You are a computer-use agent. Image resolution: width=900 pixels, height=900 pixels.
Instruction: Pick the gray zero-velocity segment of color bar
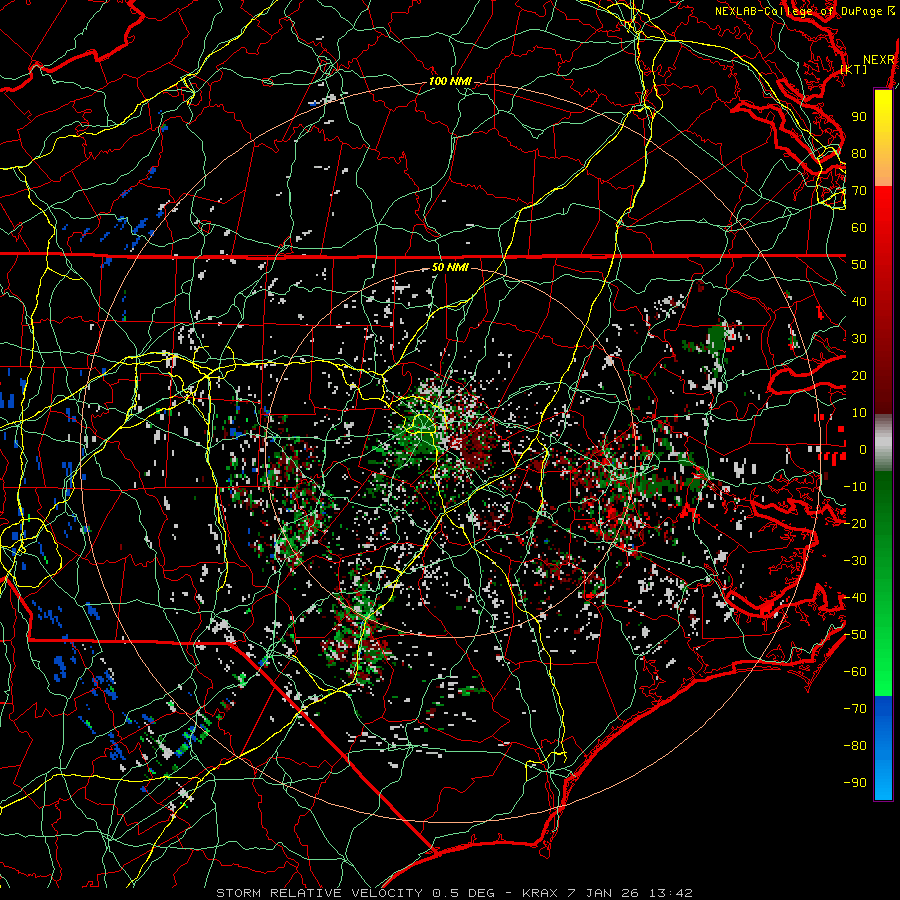pos(883,443)
